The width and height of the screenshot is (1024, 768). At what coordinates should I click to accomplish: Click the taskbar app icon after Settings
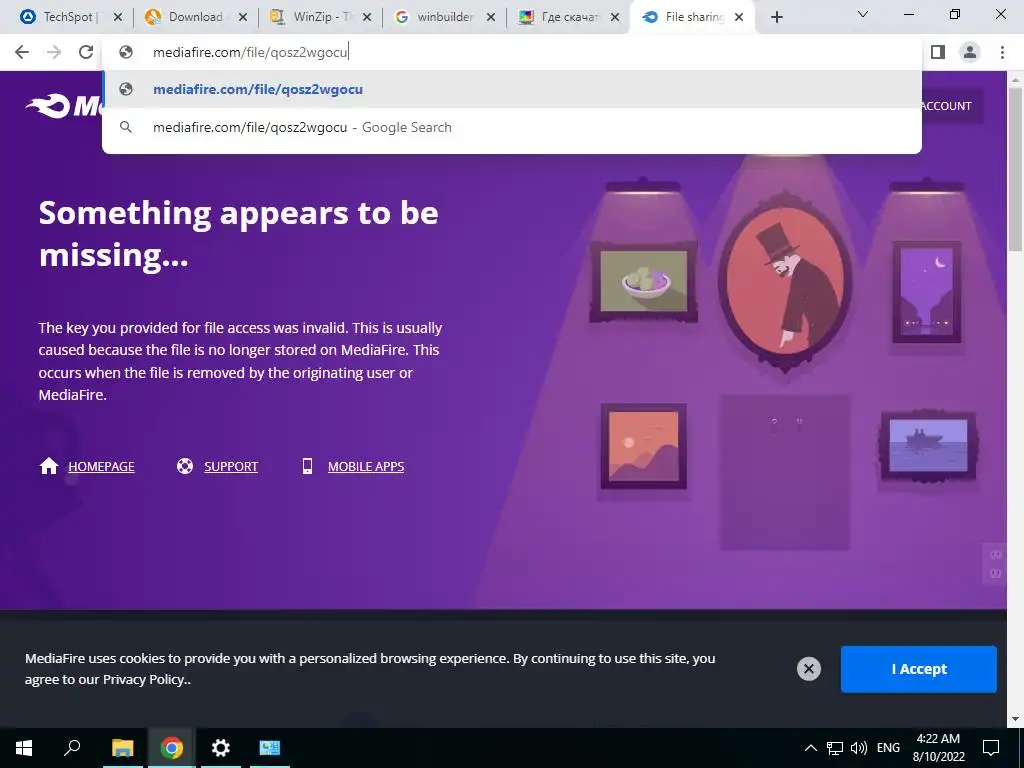(x=270, y=748)
